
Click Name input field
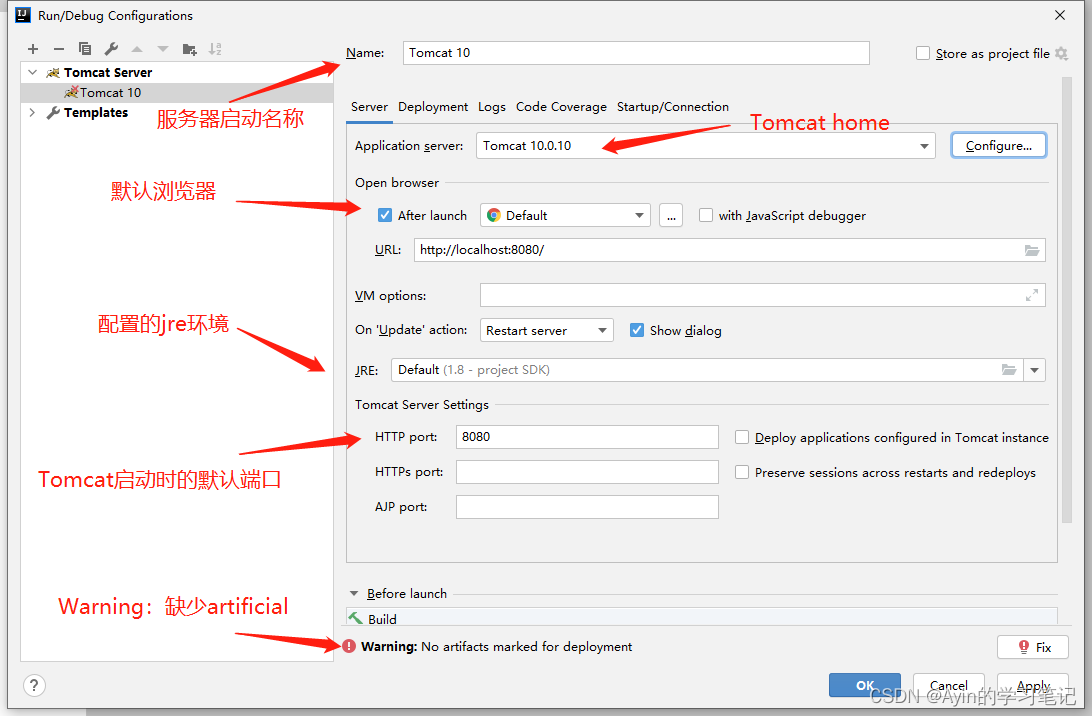(x=636, y=53)
